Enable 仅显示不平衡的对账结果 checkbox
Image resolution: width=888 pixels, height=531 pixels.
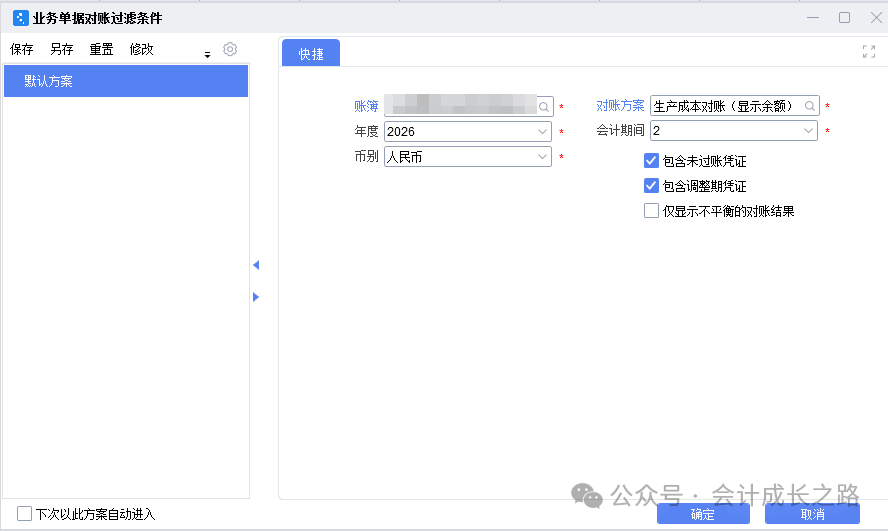tap(651, 211)
